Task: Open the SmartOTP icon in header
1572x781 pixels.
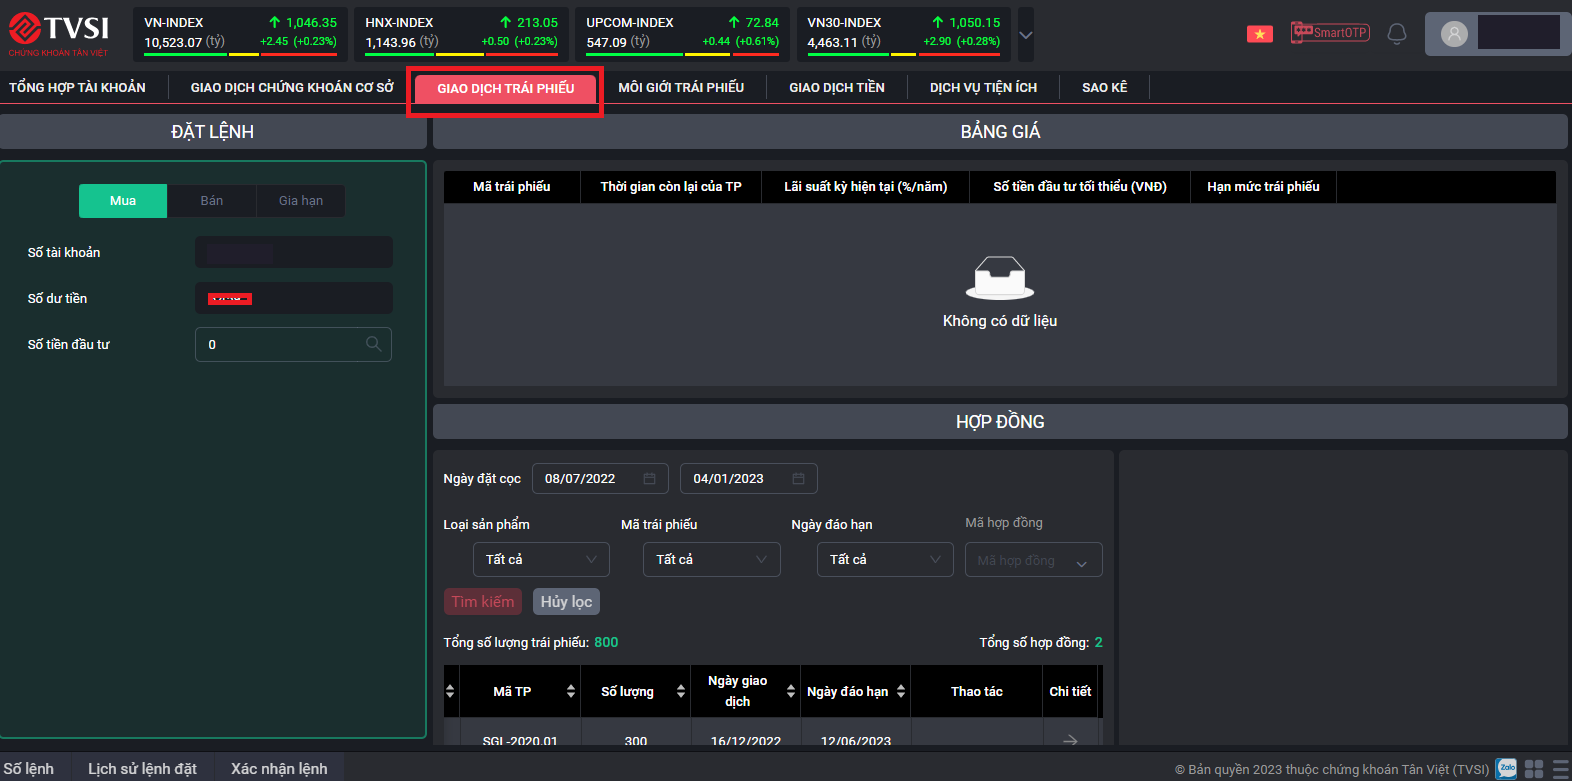Action: (1329, 33)
